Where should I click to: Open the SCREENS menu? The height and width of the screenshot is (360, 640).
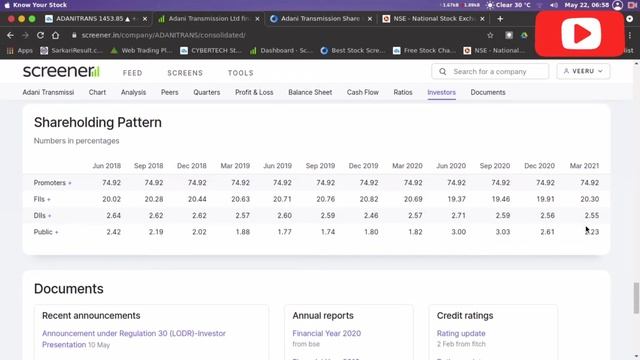click(185, 73)
